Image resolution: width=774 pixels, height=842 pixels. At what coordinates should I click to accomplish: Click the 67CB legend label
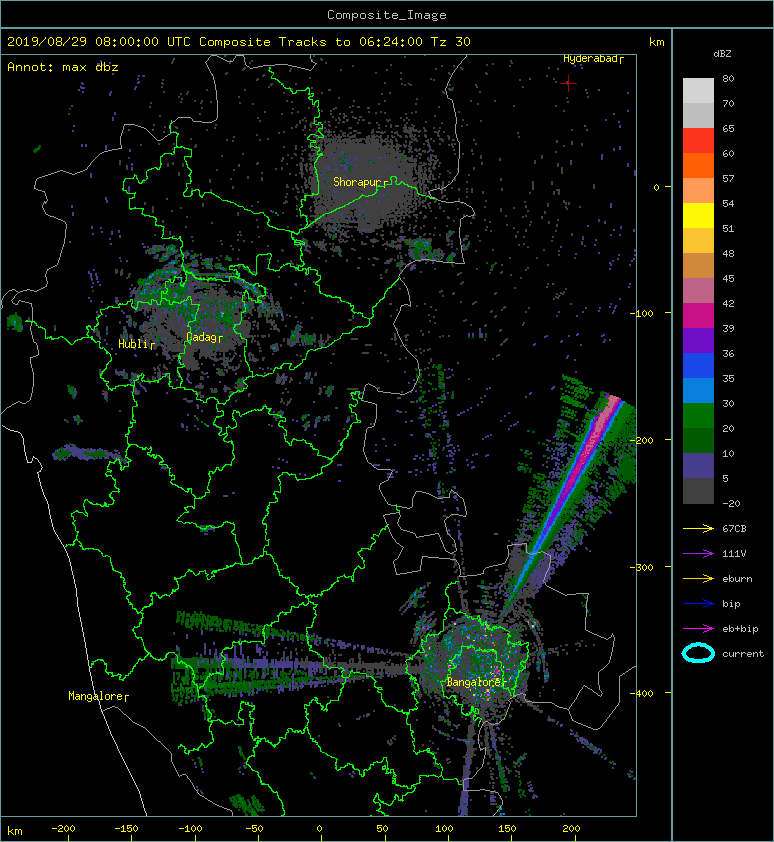pos(734,528)
